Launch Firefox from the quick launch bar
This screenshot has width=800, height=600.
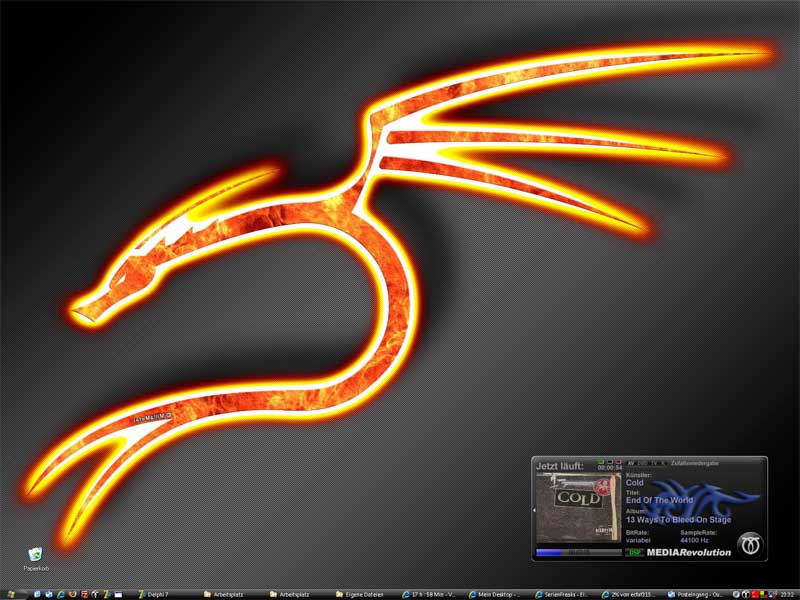point(72,594)
